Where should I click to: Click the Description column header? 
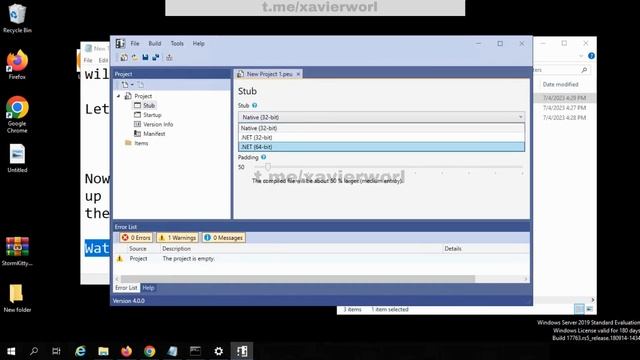tap(176, 249)
